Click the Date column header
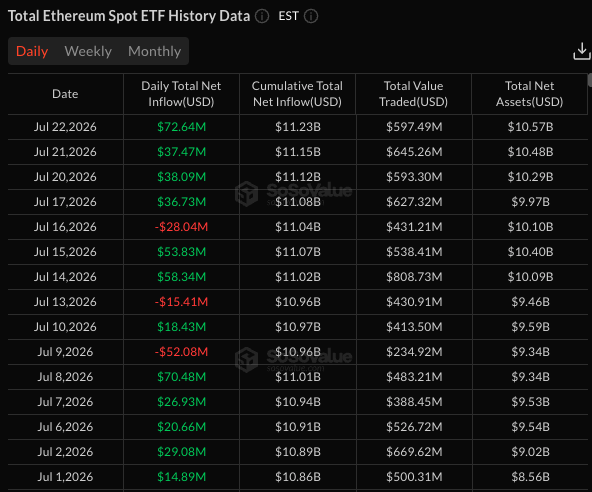The image size is (592, 492). tap(65, 94)
